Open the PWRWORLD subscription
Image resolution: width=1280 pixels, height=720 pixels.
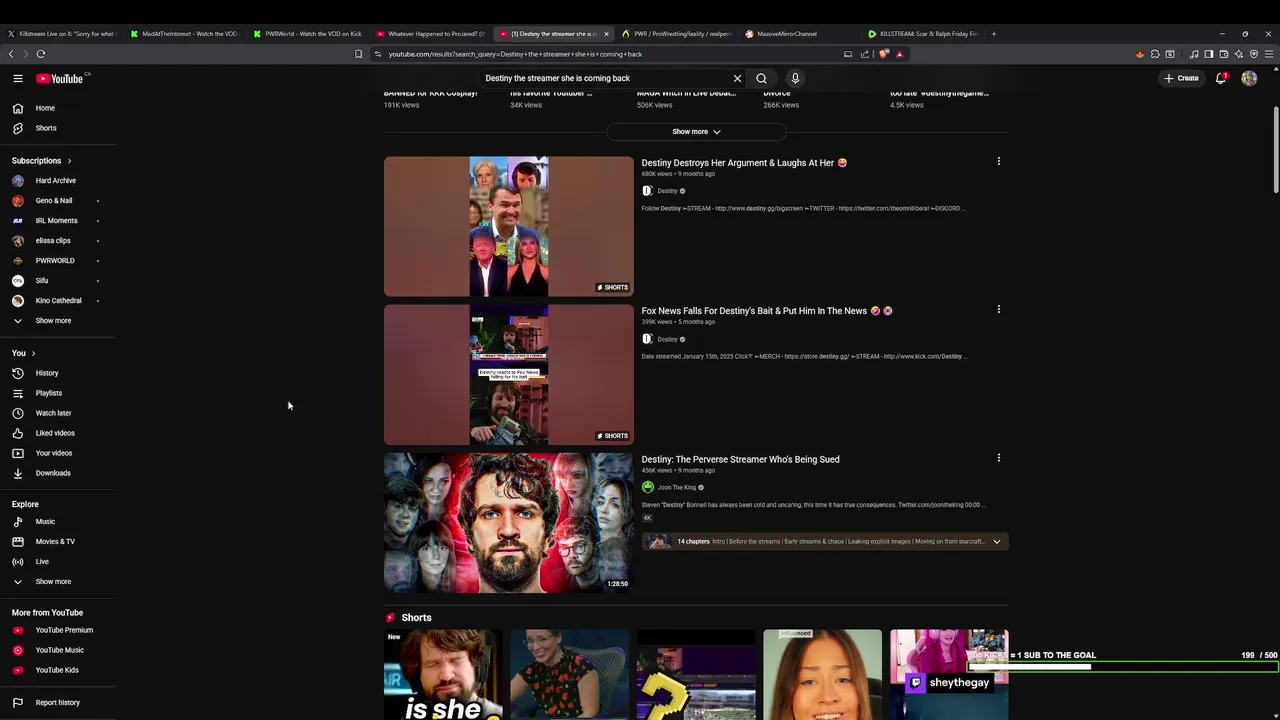(57, 261)
